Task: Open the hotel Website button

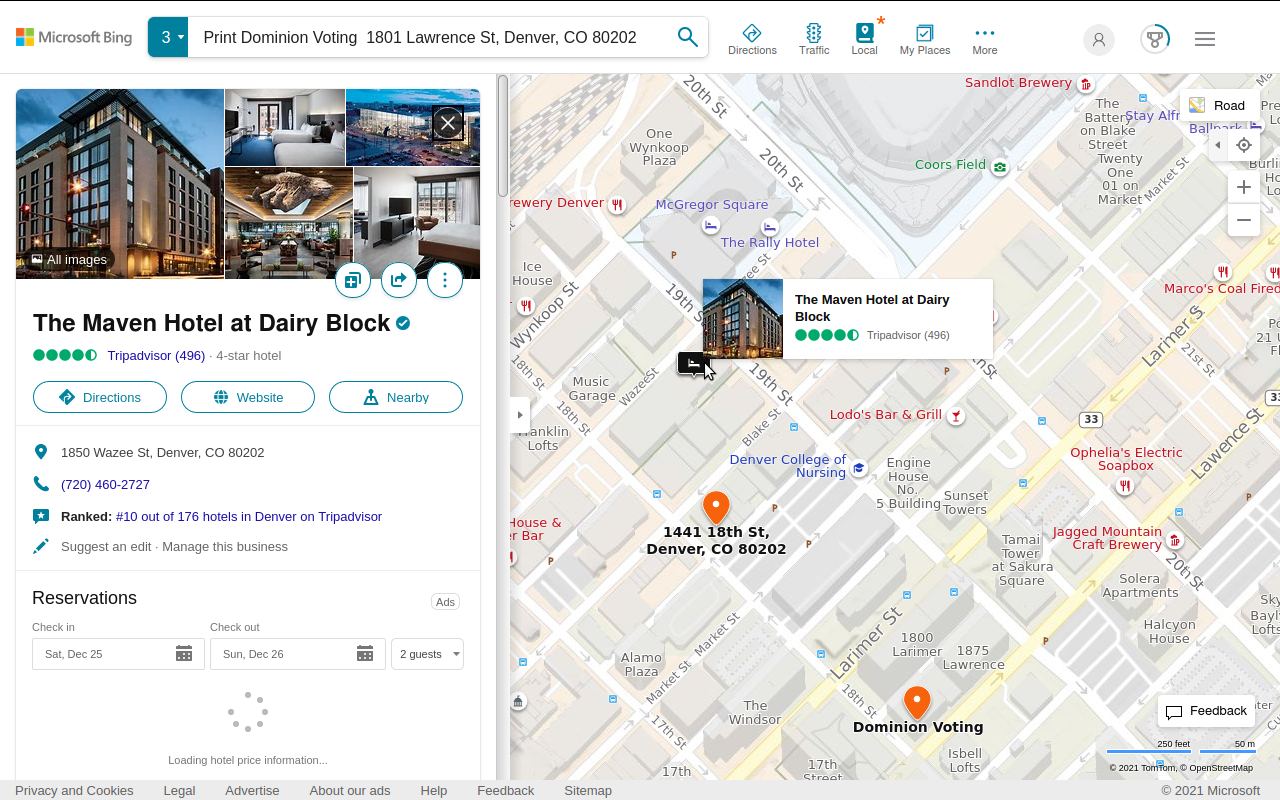Action: [248, 397]
